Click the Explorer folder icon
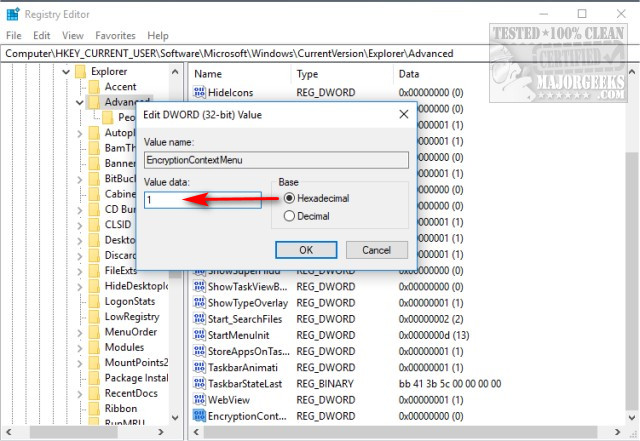640x441 pixels. click(x=81, y=71)
